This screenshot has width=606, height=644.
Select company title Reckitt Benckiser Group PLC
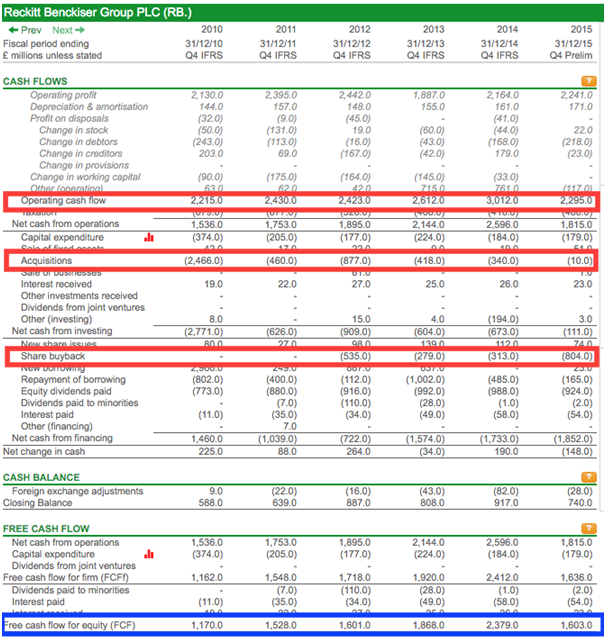coord(98,12)
